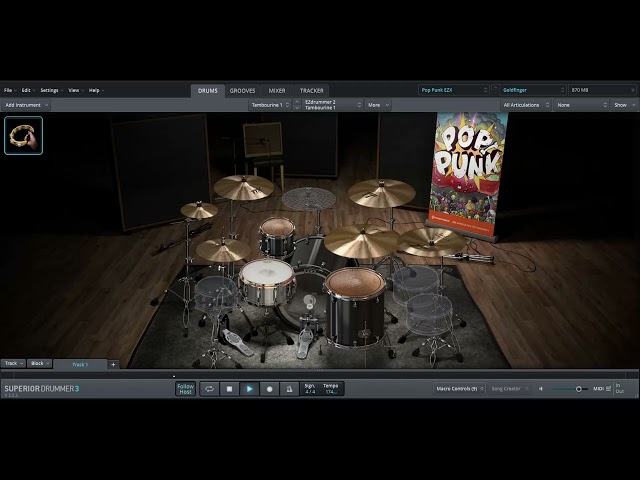Open the Help menu
This screenshot has height=480, width=640.
tap(96, 90)
